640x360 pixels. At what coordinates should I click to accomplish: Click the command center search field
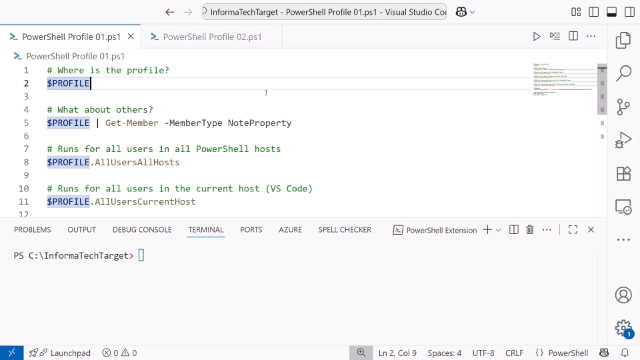pos(324,12)
